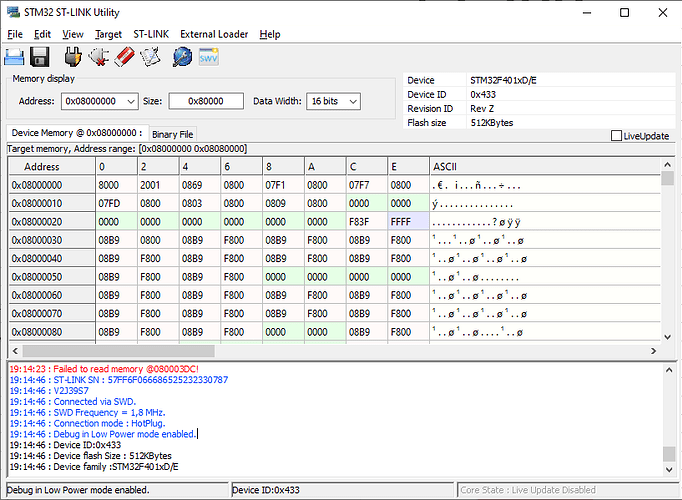Run Full chip erase eraser icon

tap(125, 57)
